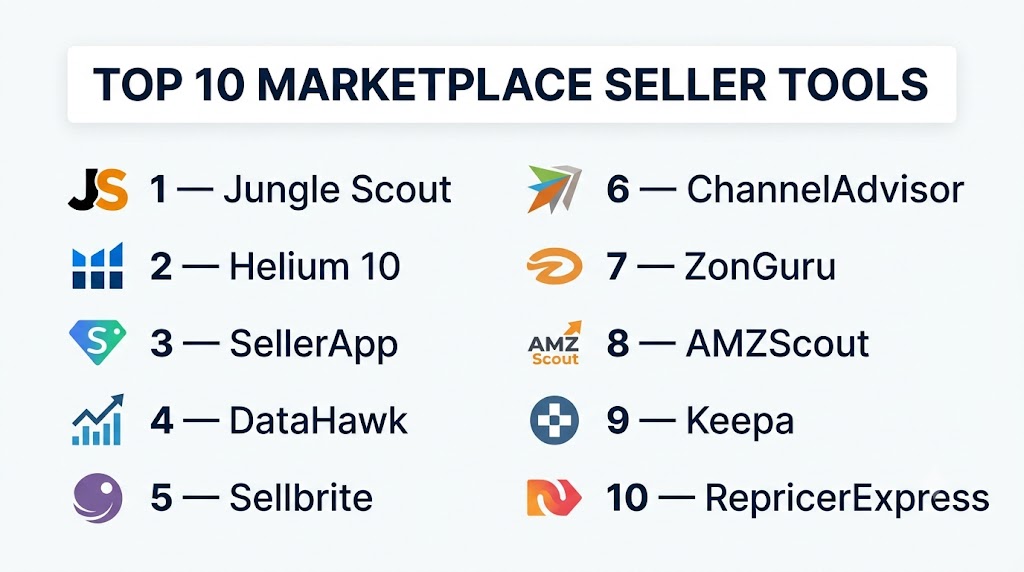Screen dimensions: 1024x572
Task: Click the AMZScout text label
Action: pyautogui.click(x=777, y=343)
